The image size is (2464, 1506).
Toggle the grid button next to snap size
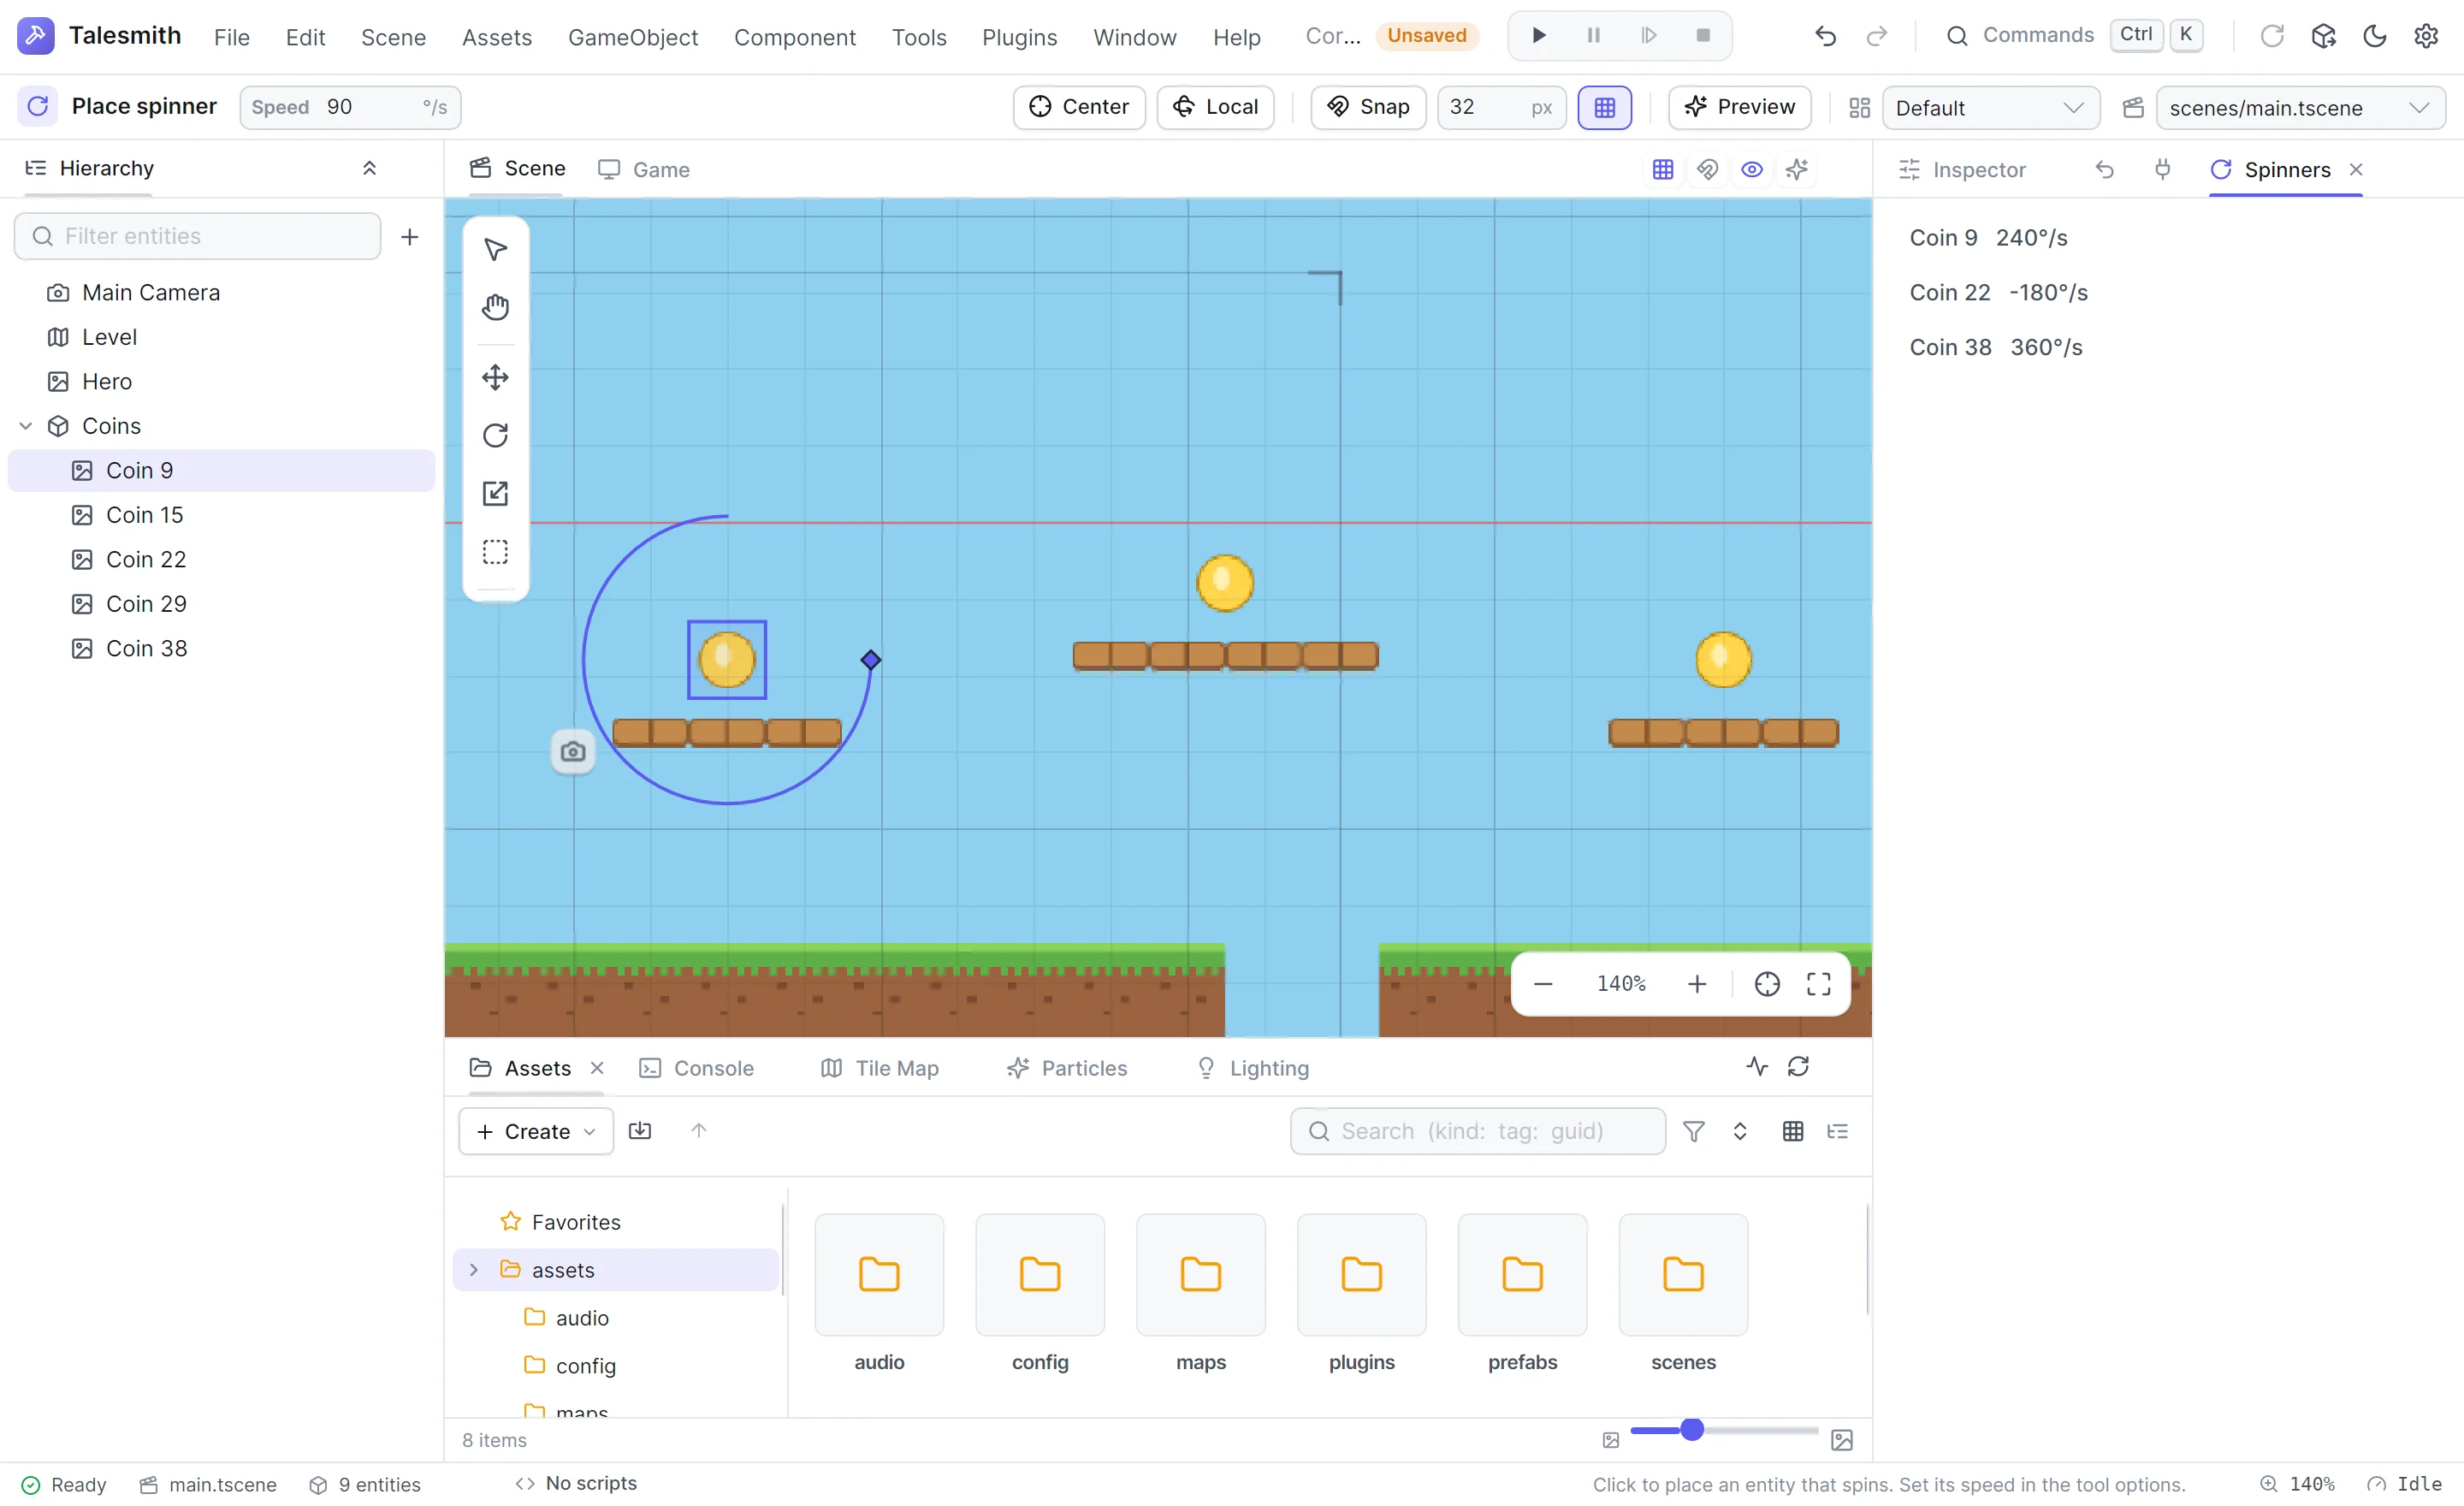[x=1604, y=107]
